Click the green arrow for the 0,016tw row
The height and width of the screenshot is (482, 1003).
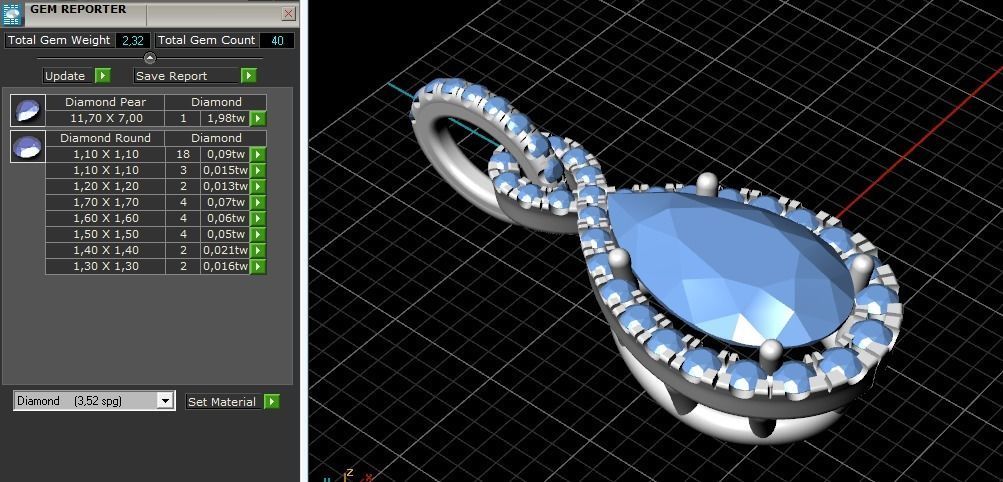pyautogui.click(x=258, y=266)
